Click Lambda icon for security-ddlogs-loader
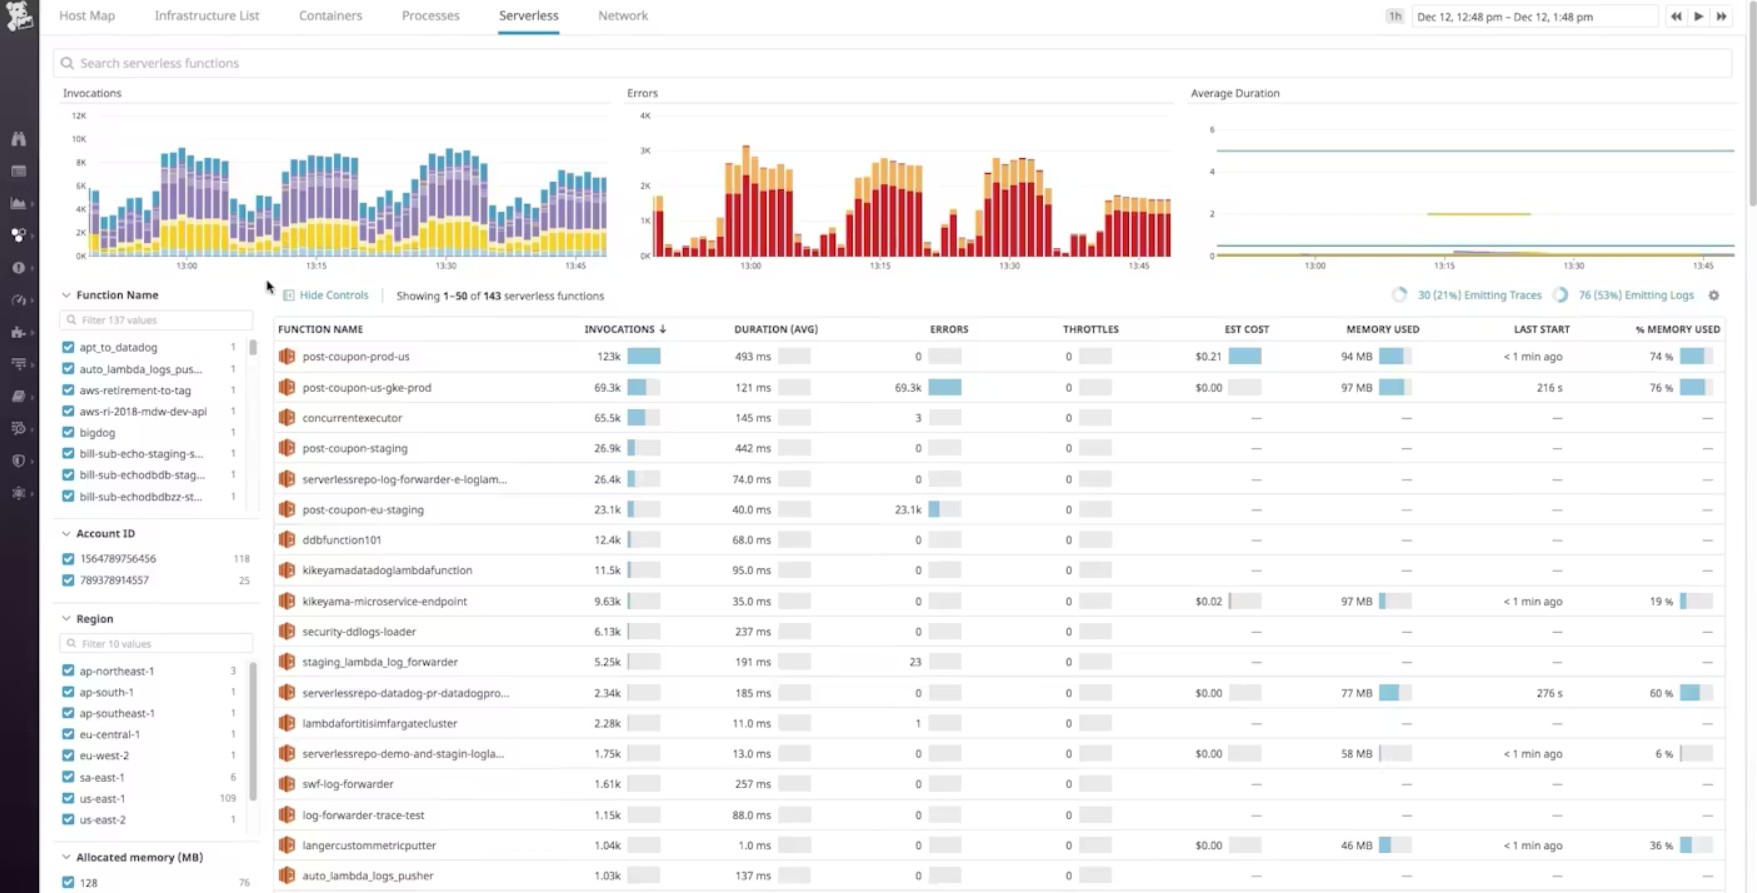This screenshot has height=893, width=1757. (287, 631)
